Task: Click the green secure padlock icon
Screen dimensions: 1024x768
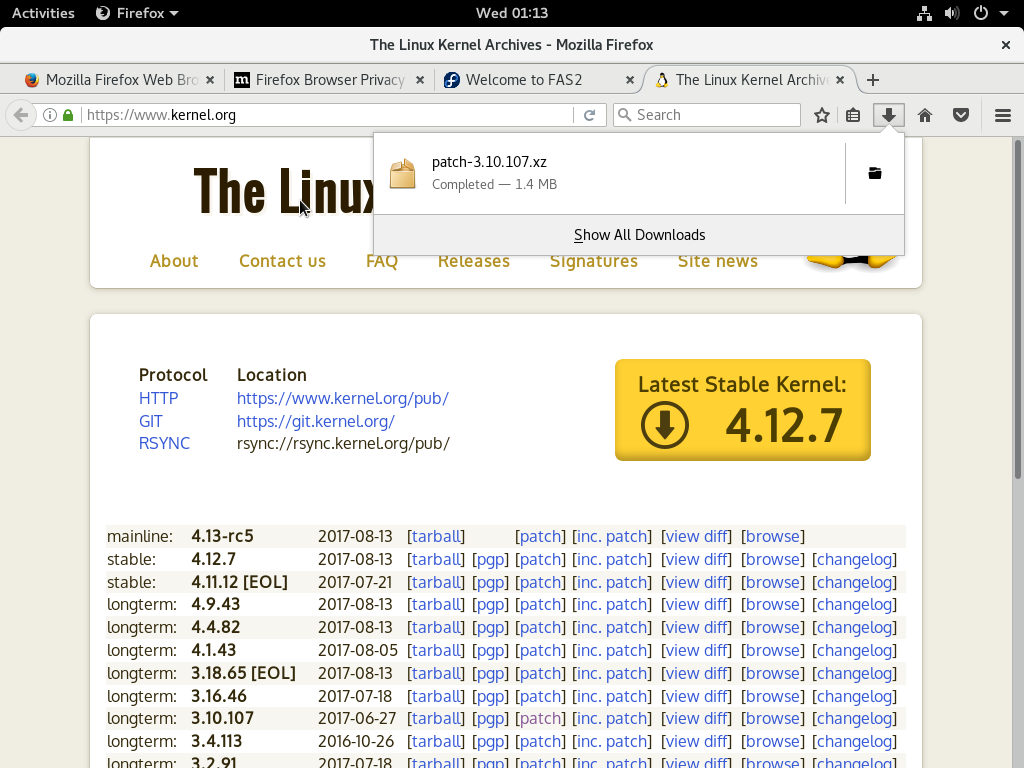Action: click(68, 116)
